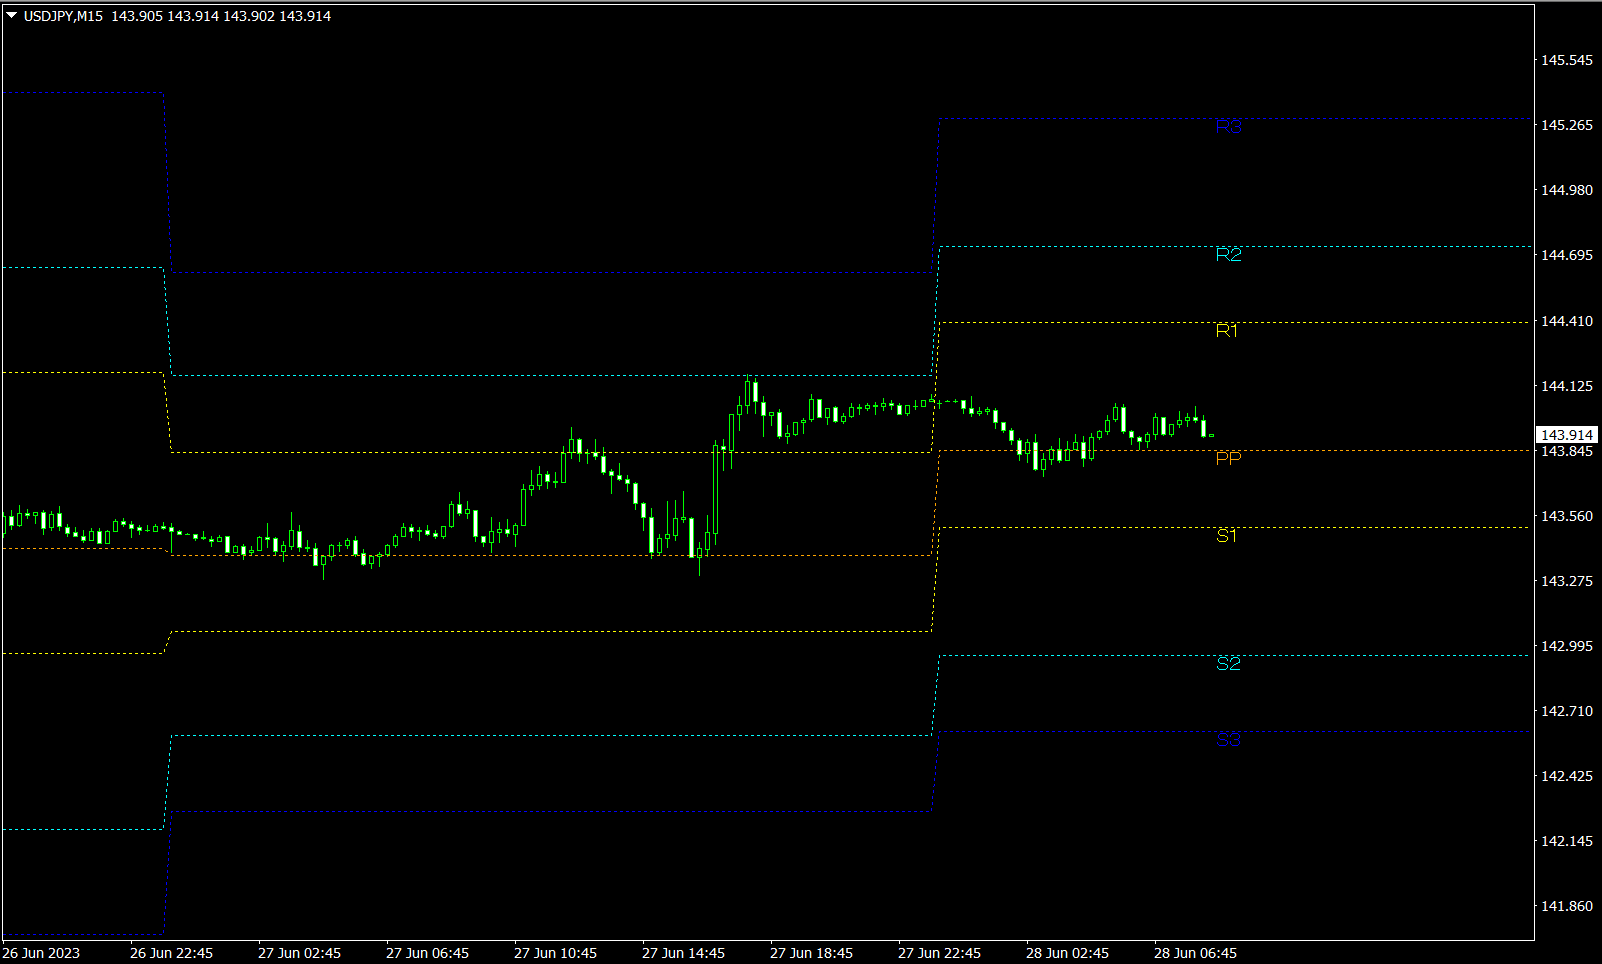
Task: Select the R1 pivot level label
Action: [1227, 331]
